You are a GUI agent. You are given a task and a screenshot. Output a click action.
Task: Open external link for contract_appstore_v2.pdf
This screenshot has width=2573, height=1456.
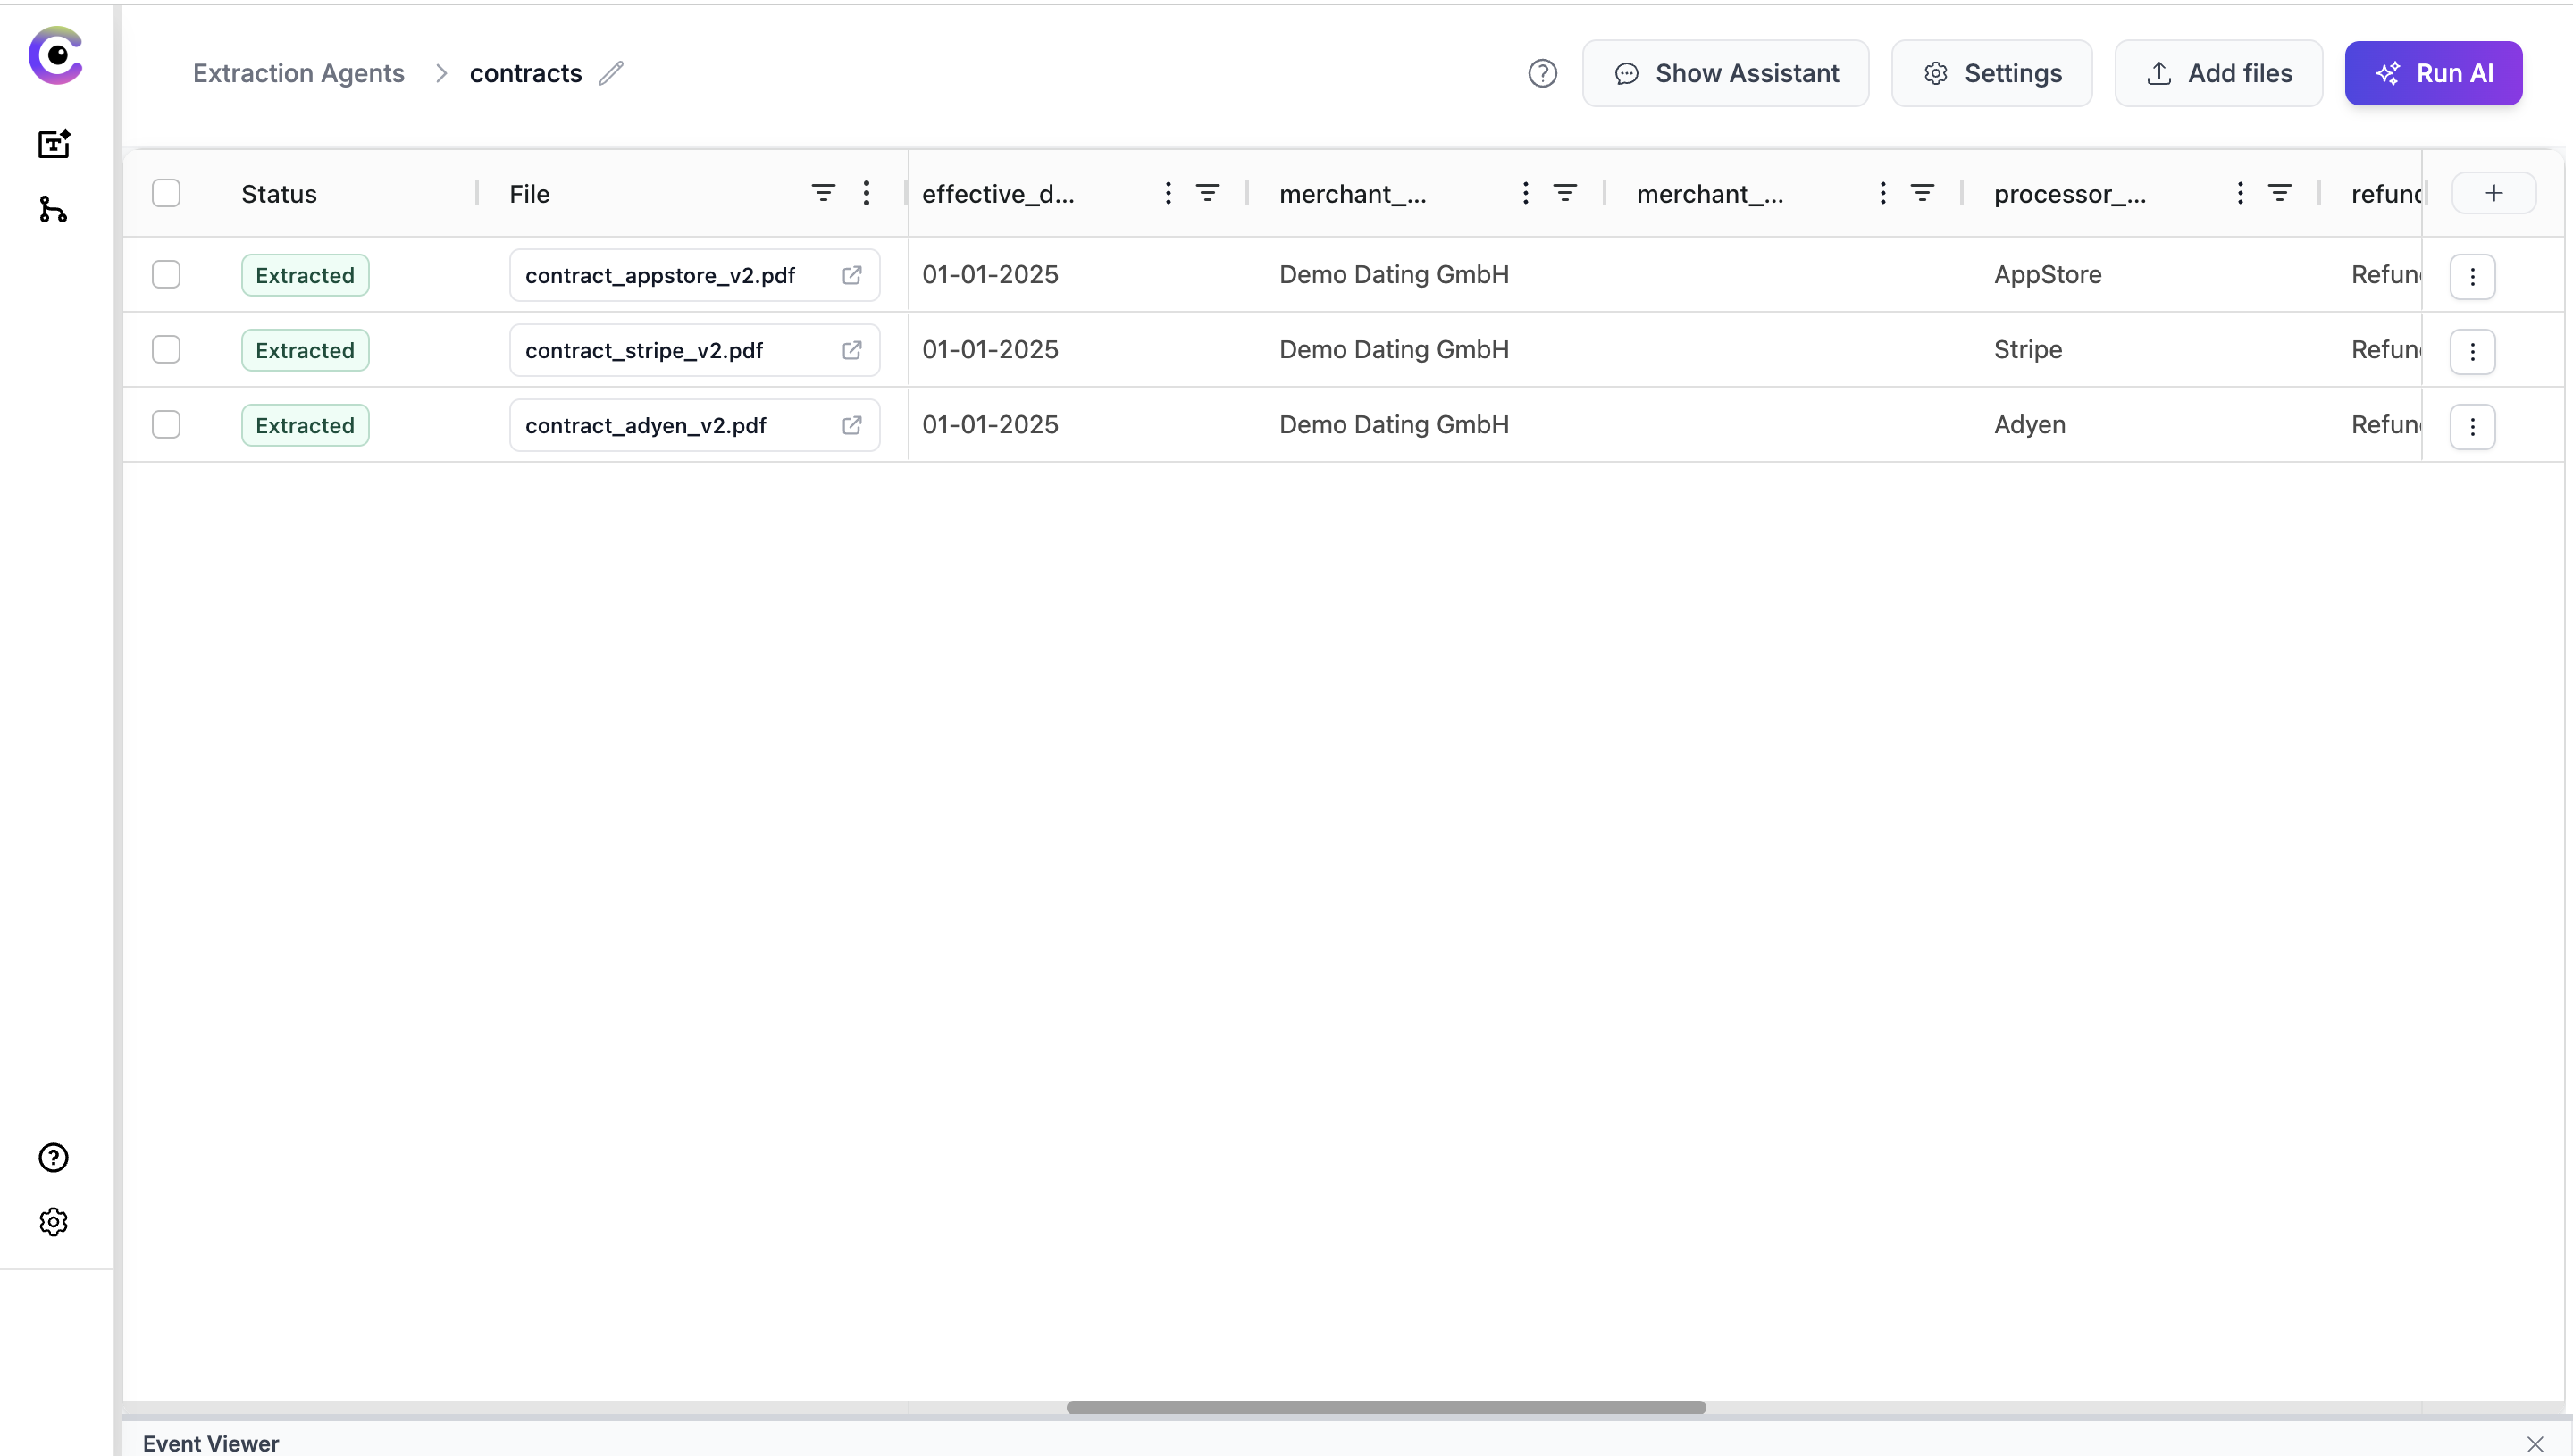coord(852,275)
